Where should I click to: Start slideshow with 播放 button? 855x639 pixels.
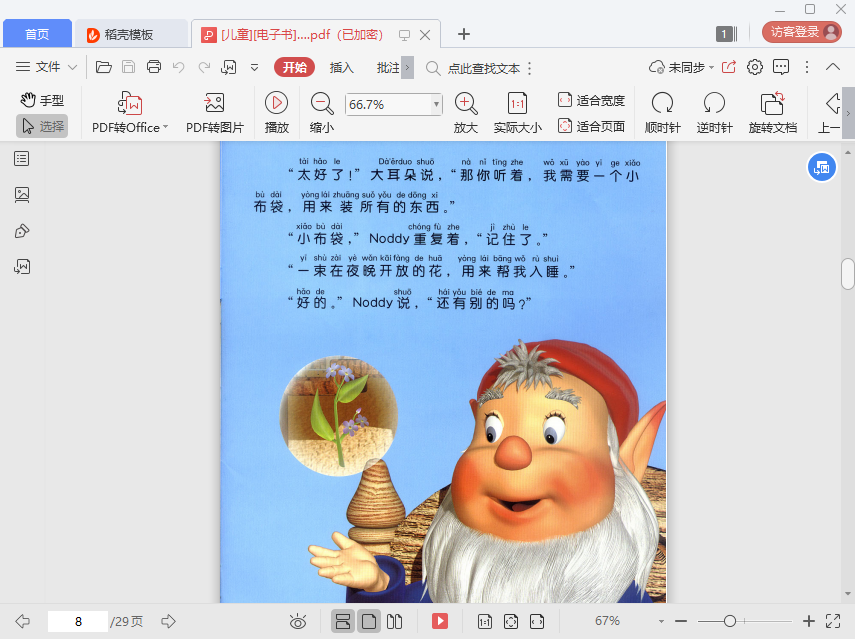pyautogui.click(x=276, y=113)
